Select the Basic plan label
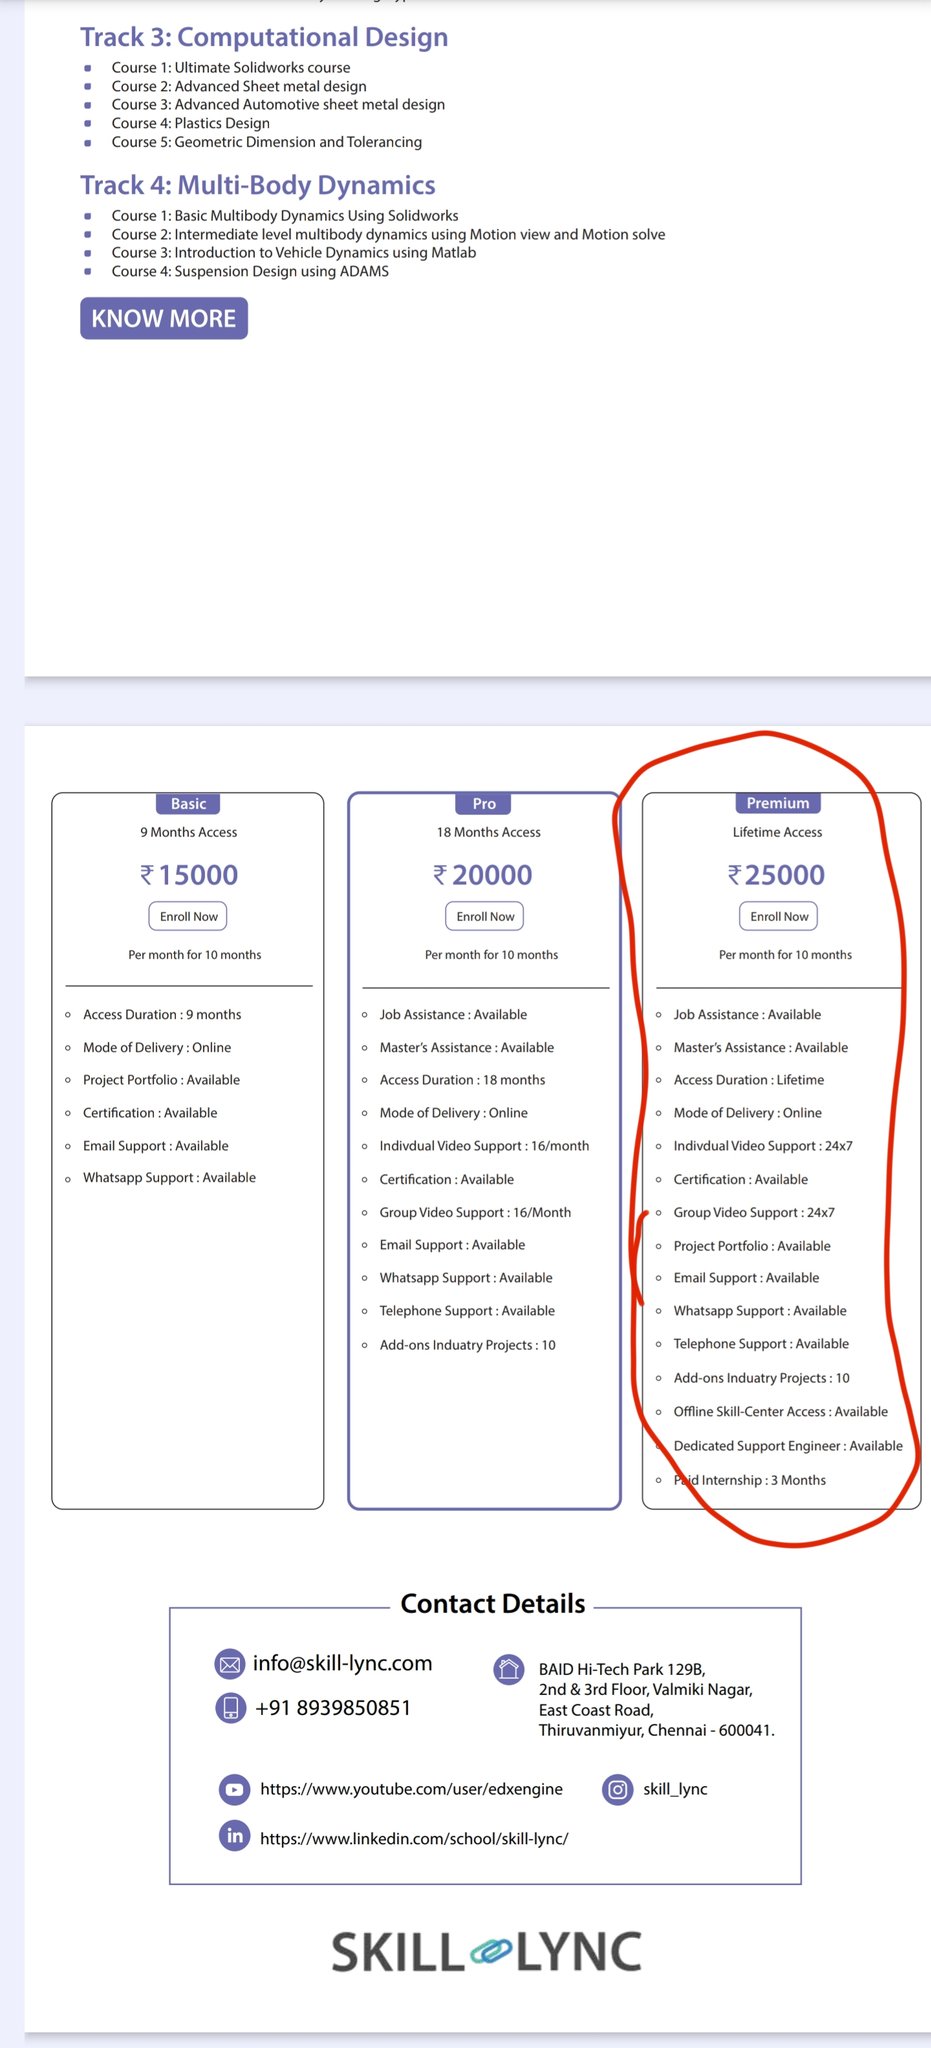 tap(188, 804)
